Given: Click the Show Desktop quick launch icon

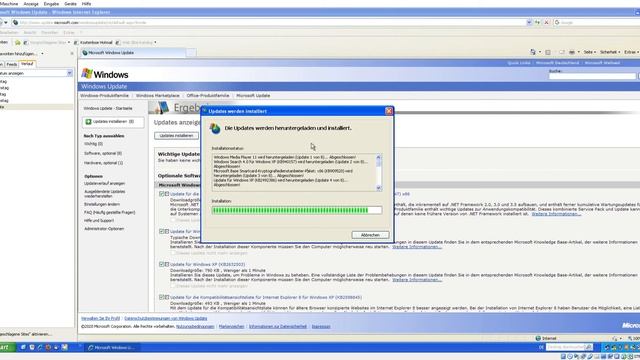Looking at the screenshot, I should [23, 347].
